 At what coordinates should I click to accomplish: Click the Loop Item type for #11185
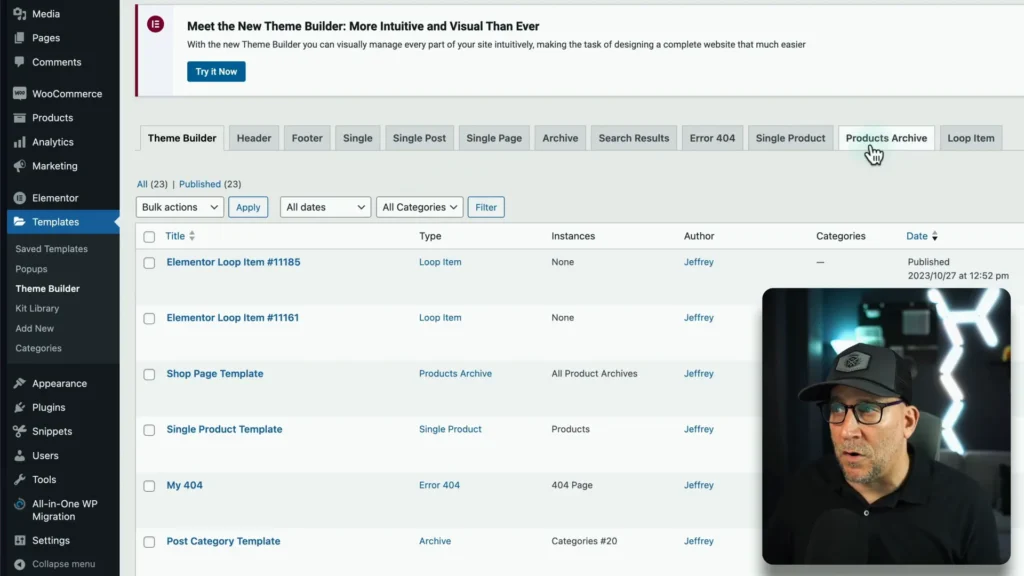(440, 262)
